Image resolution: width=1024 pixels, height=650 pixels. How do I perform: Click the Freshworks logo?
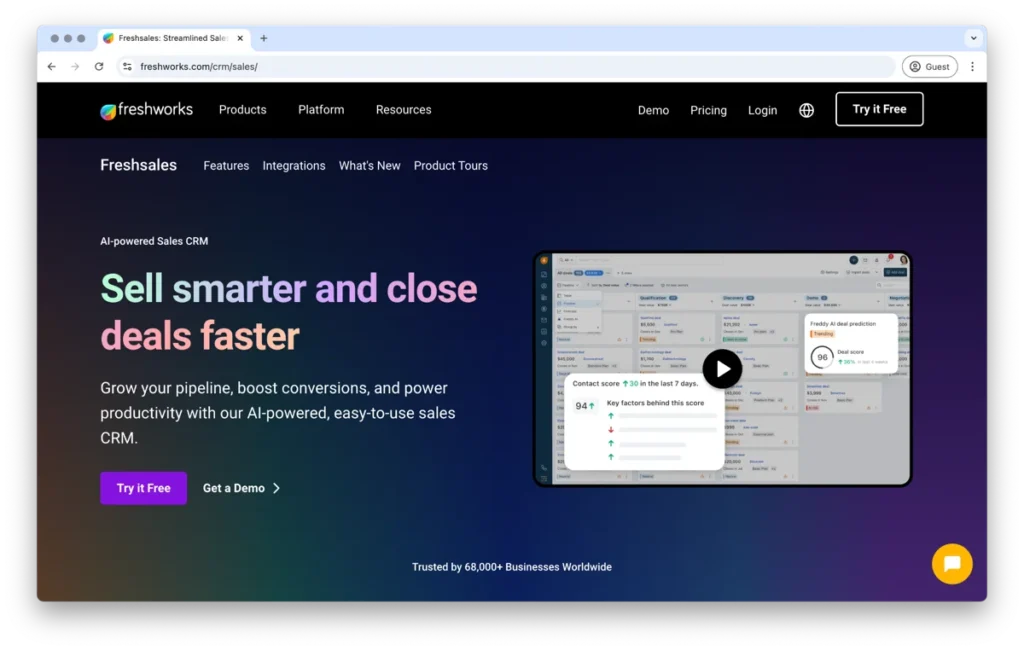coord(146,110)
